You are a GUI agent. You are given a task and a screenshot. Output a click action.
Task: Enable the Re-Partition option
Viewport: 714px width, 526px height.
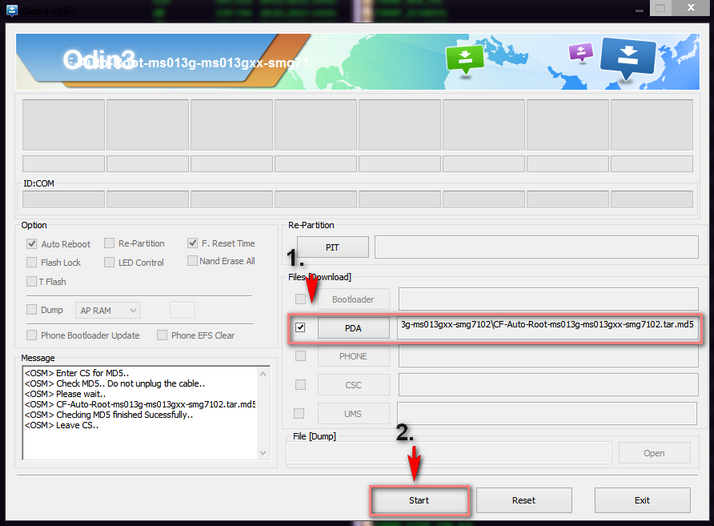110,243
